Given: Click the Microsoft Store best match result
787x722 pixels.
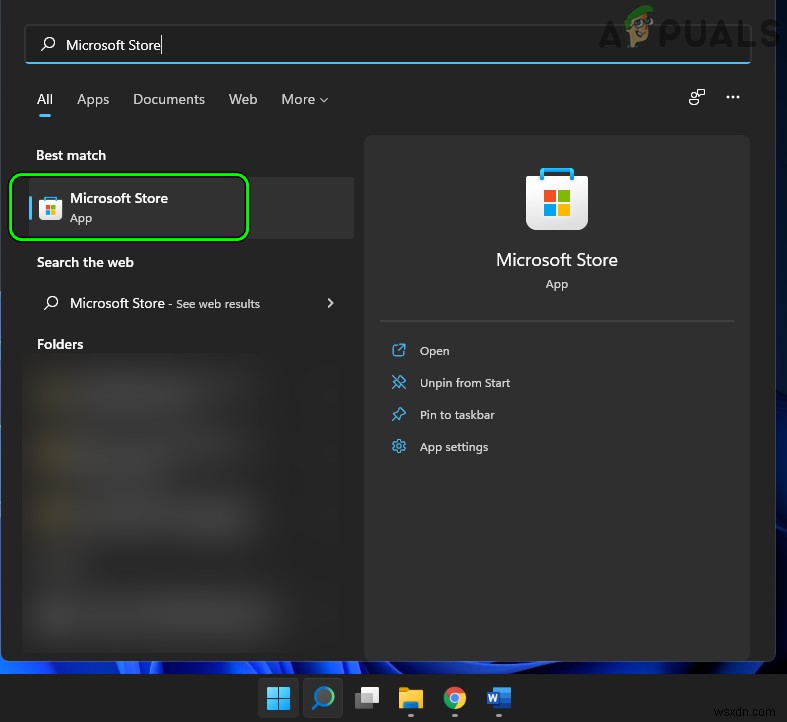Looking at the screenshot, I should point(128,208).
